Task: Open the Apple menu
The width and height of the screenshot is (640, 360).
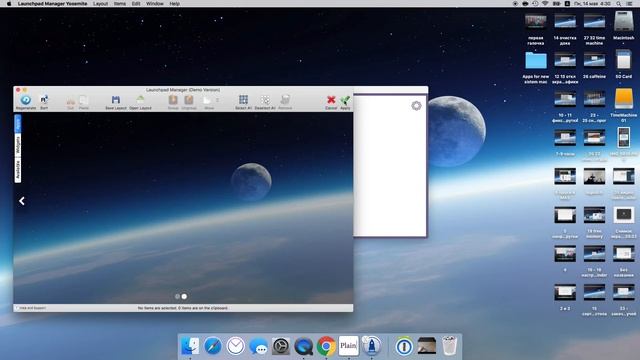Action: click(x=9, y=4)
